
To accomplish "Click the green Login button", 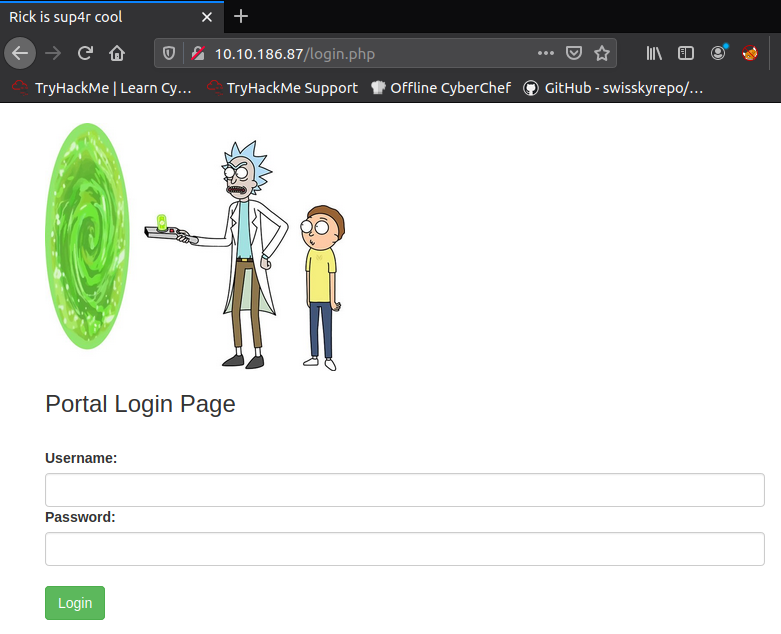I will pos(75,603).
